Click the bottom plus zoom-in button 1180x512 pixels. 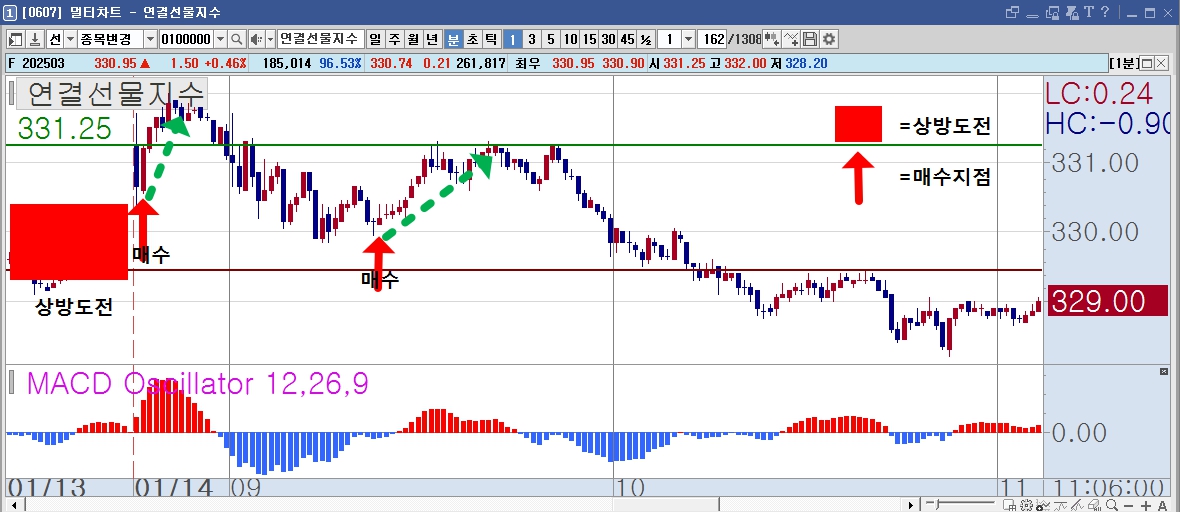tap(1146, 505)
